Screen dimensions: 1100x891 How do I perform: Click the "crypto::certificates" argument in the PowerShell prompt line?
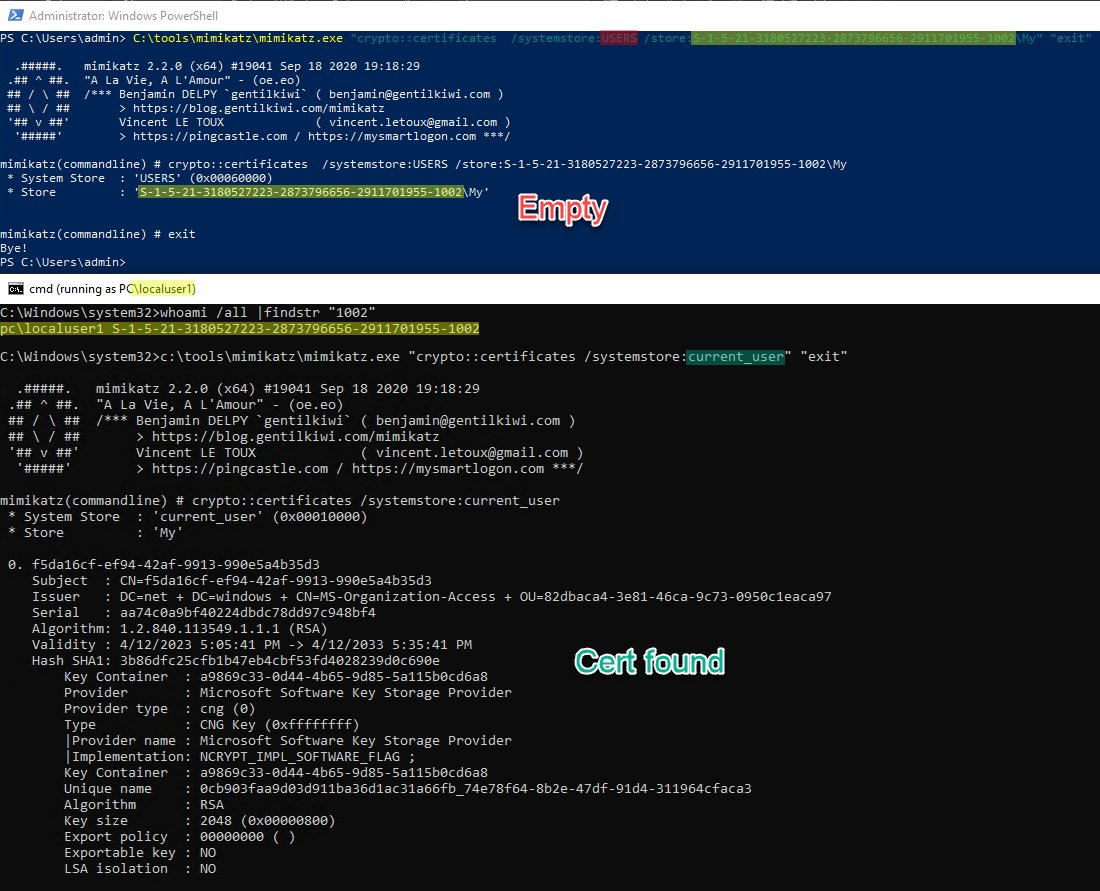click(x=424, y=38)
